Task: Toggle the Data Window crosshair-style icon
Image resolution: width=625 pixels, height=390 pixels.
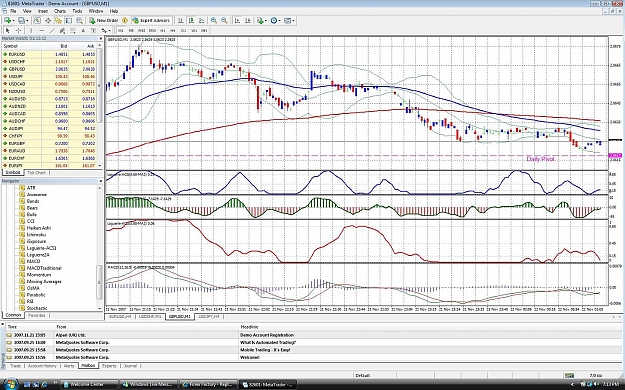Action: click(48, 20)
